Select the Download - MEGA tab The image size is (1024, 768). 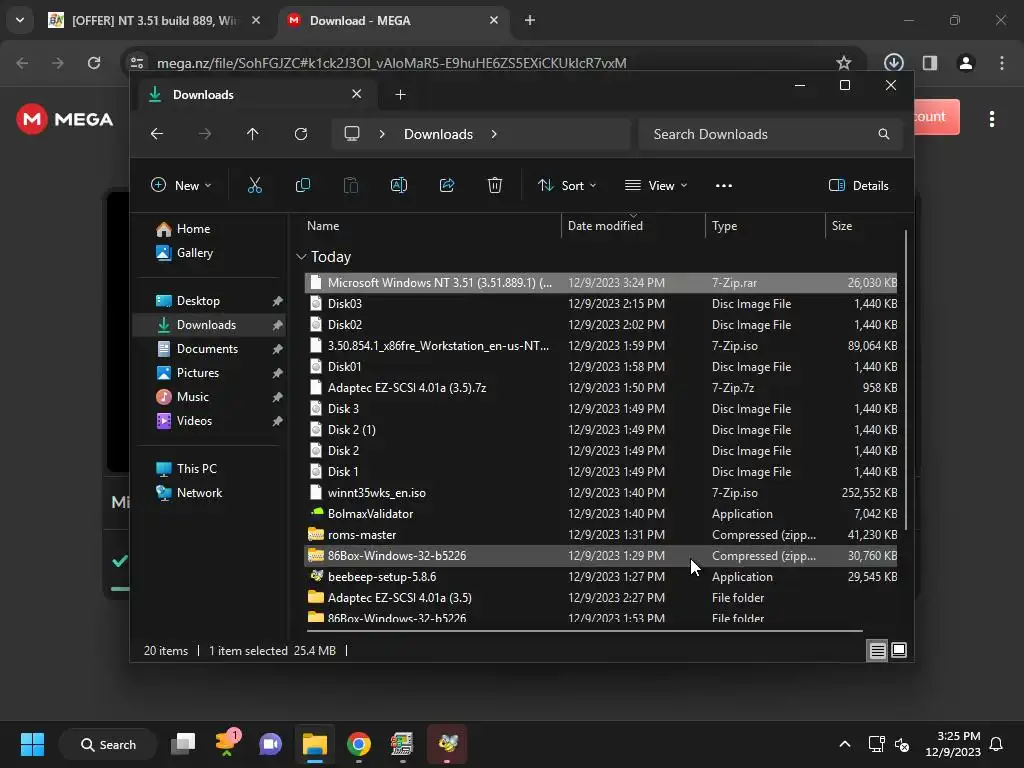392,20
